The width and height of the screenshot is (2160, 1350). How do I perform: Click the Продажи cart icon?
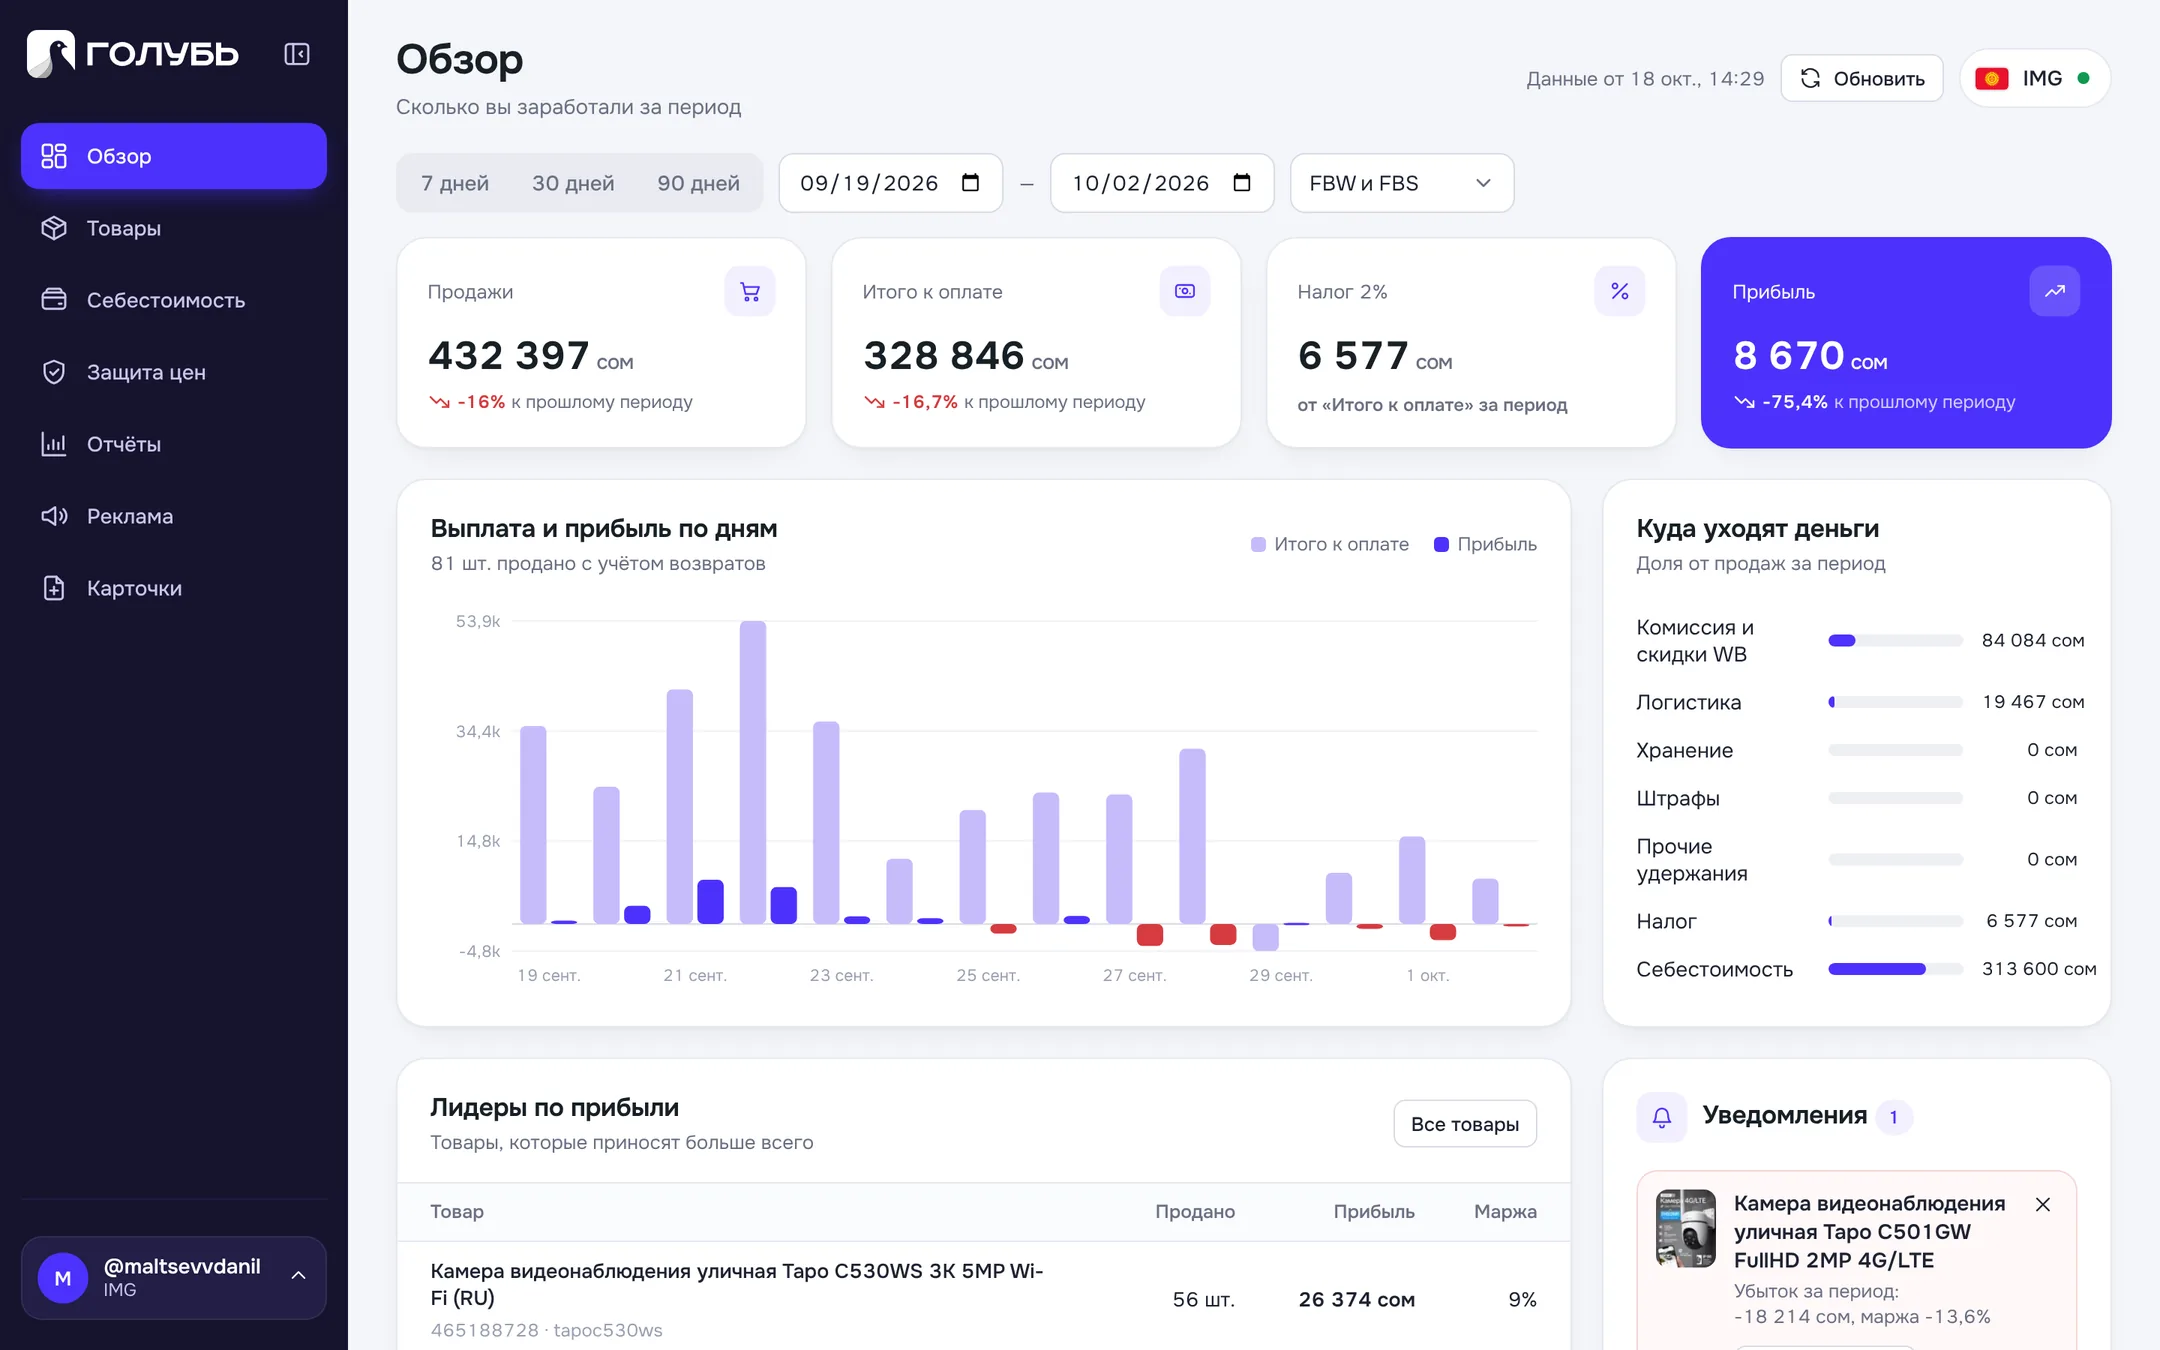pyautogui.click(x=750, y=291)
